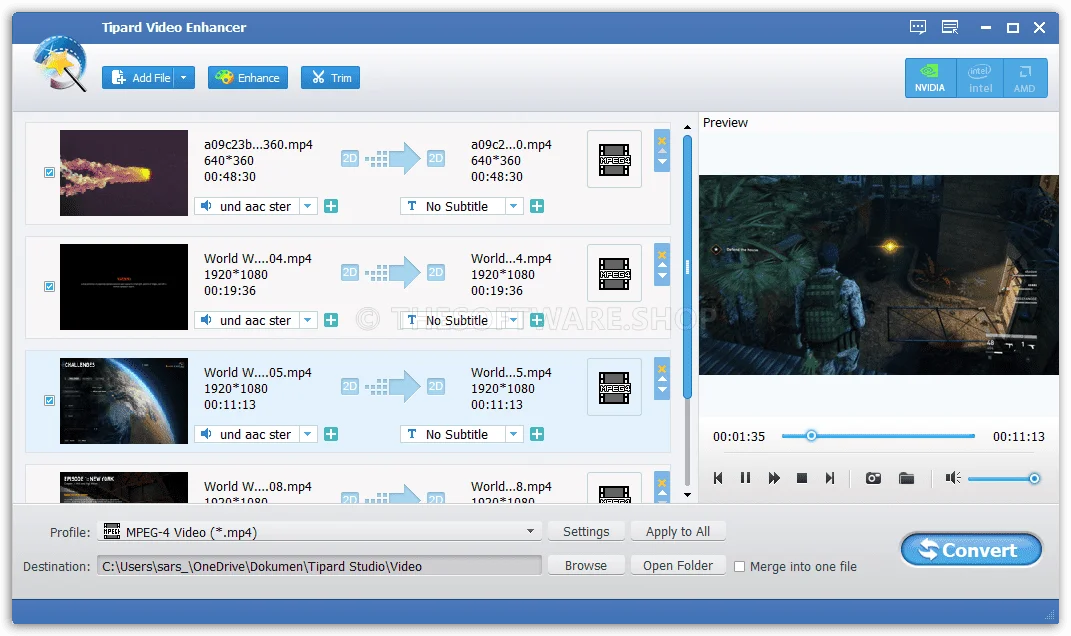Open audio track dropdown for a09c23b...360.mp4
This screenshot has width=1071, height=636.
pyautogui.click(x=307, y=206)
